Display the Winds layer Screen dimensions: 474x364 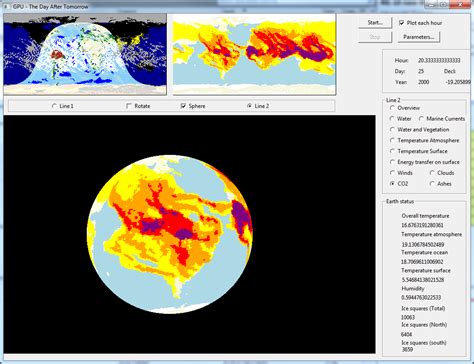(x=392, y=173)
